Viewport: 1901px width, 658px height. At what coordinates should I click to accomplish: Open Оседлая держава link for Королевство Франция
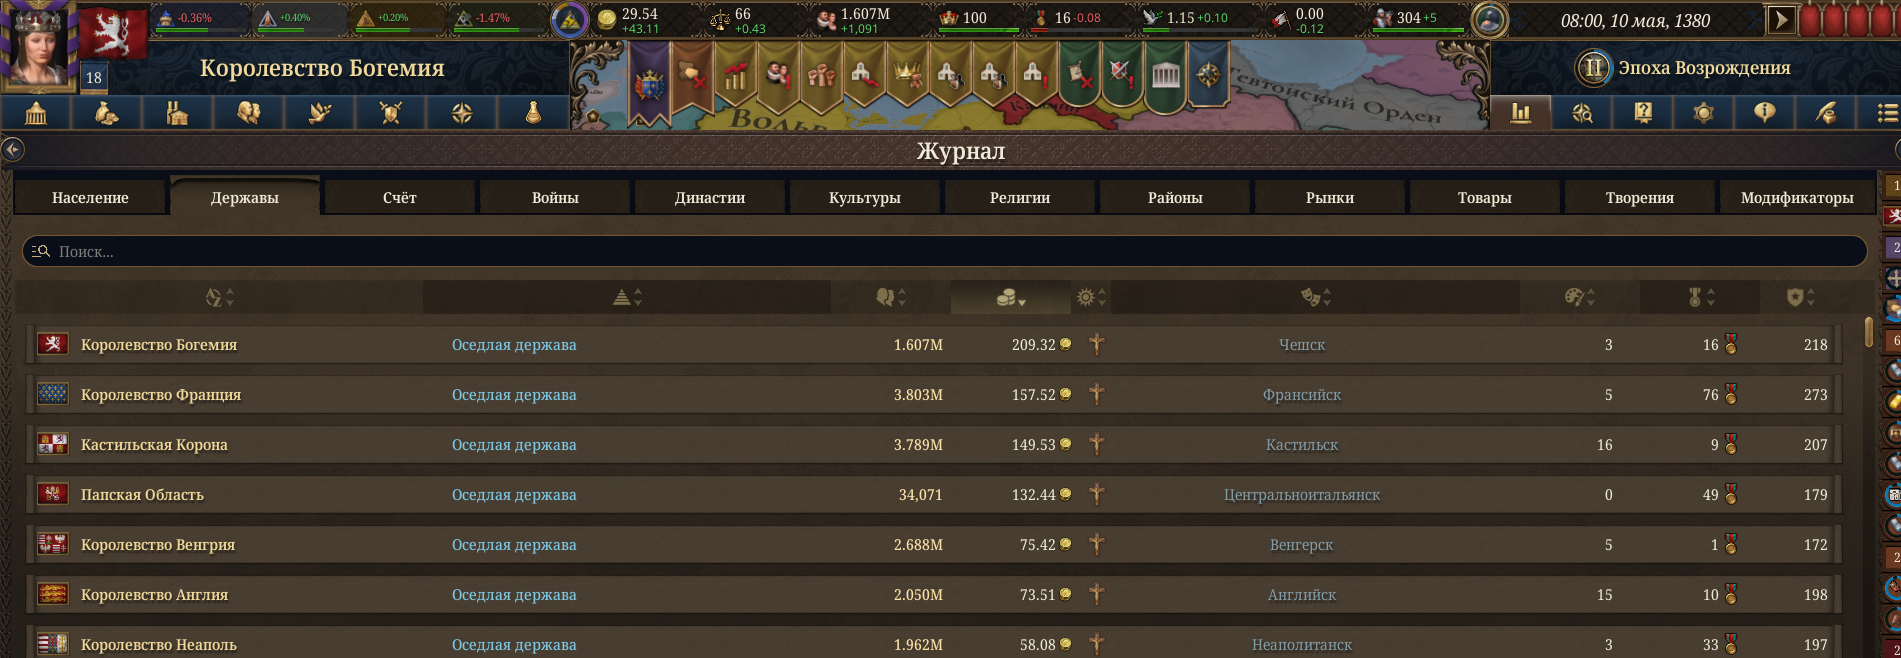[514, 395]
